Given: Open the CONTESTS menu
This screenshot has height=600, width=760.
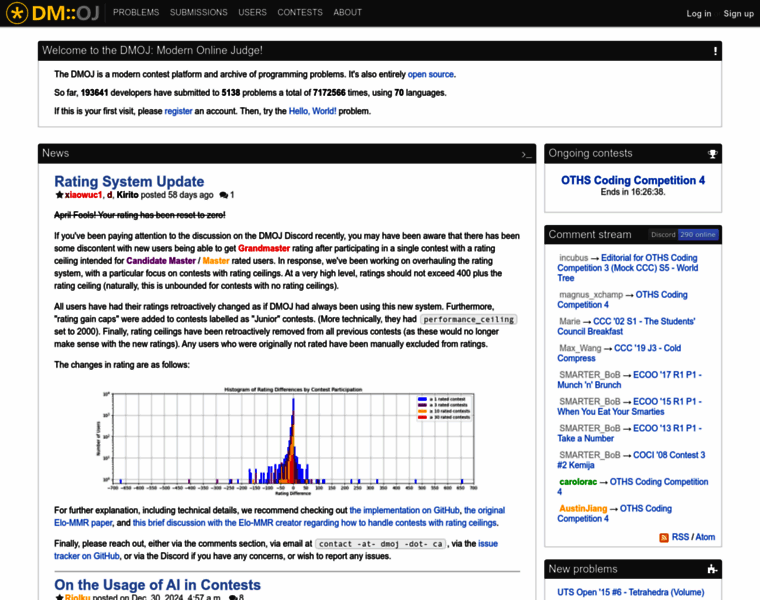Looking at the screenshot, I should 300,13.
